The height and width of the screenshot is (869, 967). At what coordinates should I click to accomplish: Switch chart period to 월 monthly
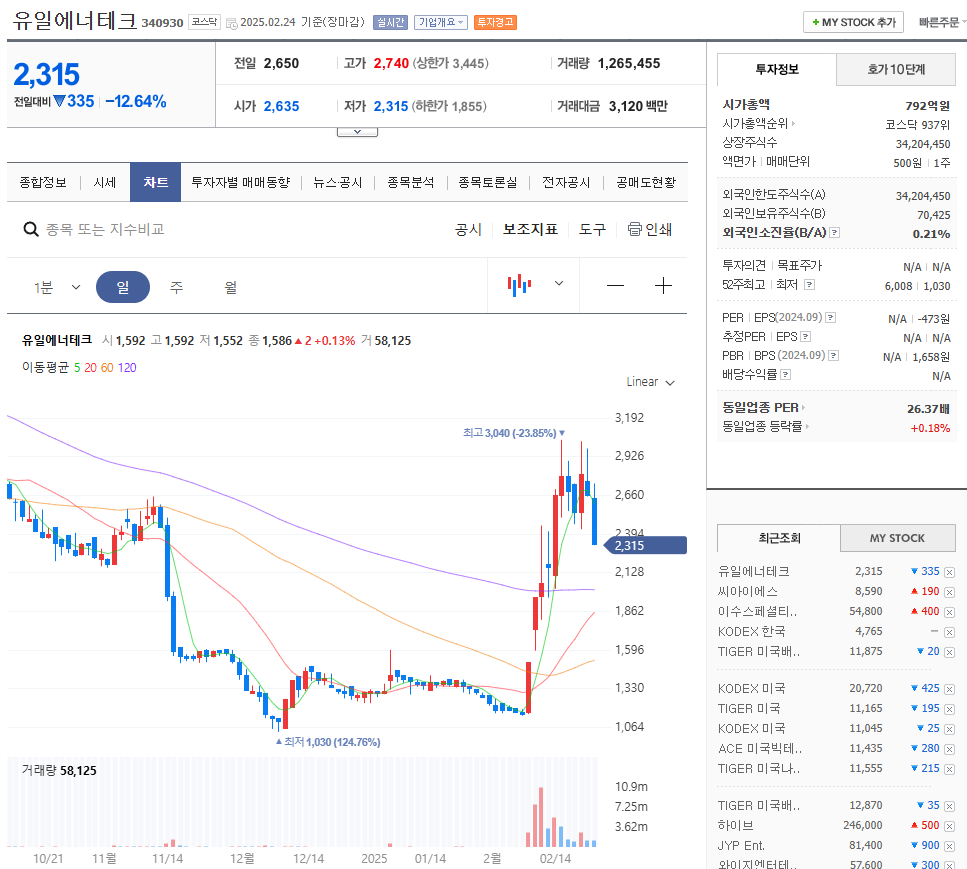click(230, 286)
